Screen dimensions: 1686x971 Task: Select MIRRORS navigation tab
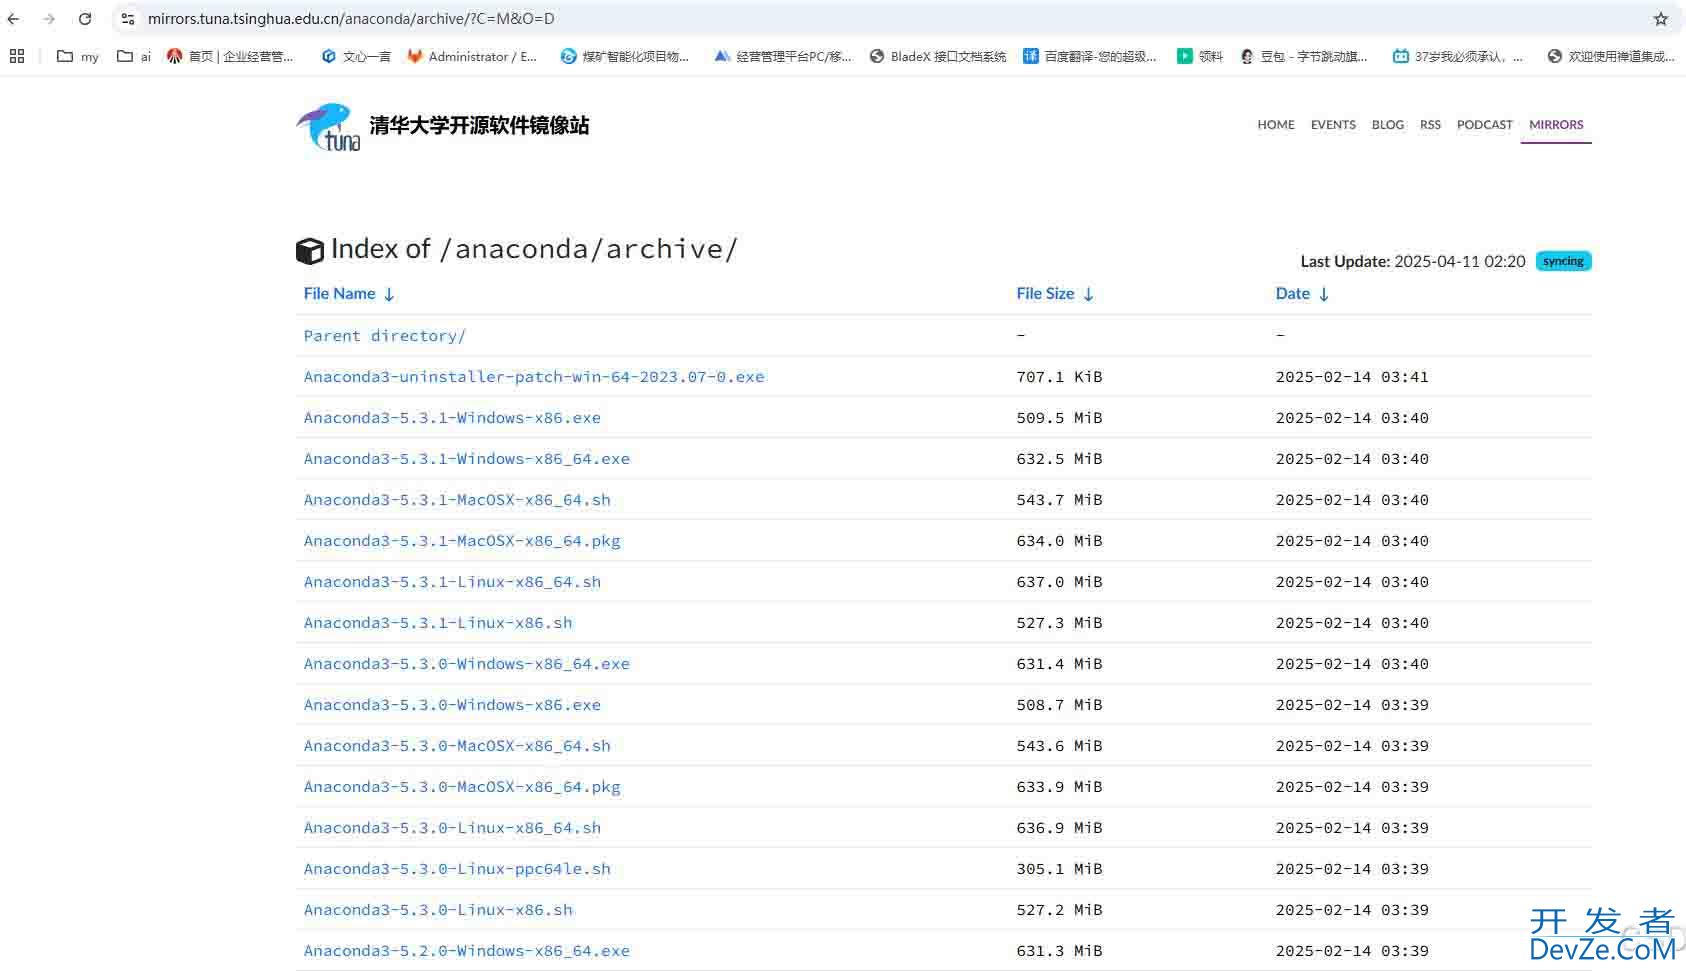click(x=1556, y=125)
